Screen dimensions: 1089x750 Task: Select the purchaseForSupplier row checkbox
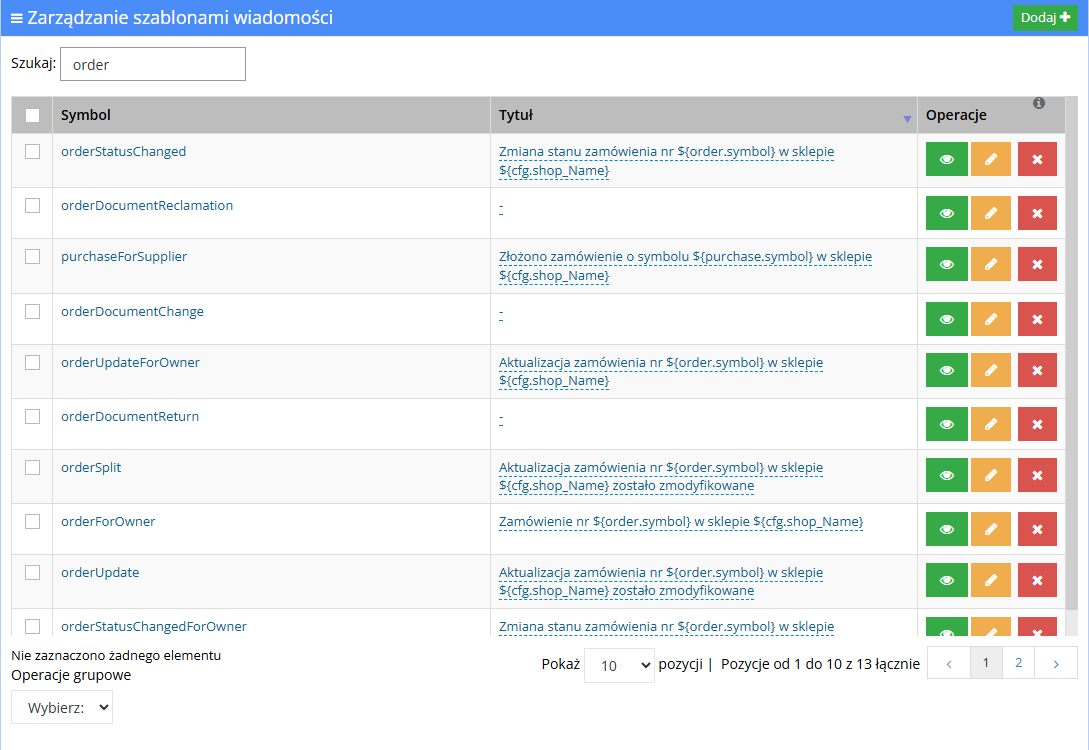tap(33, 256)
